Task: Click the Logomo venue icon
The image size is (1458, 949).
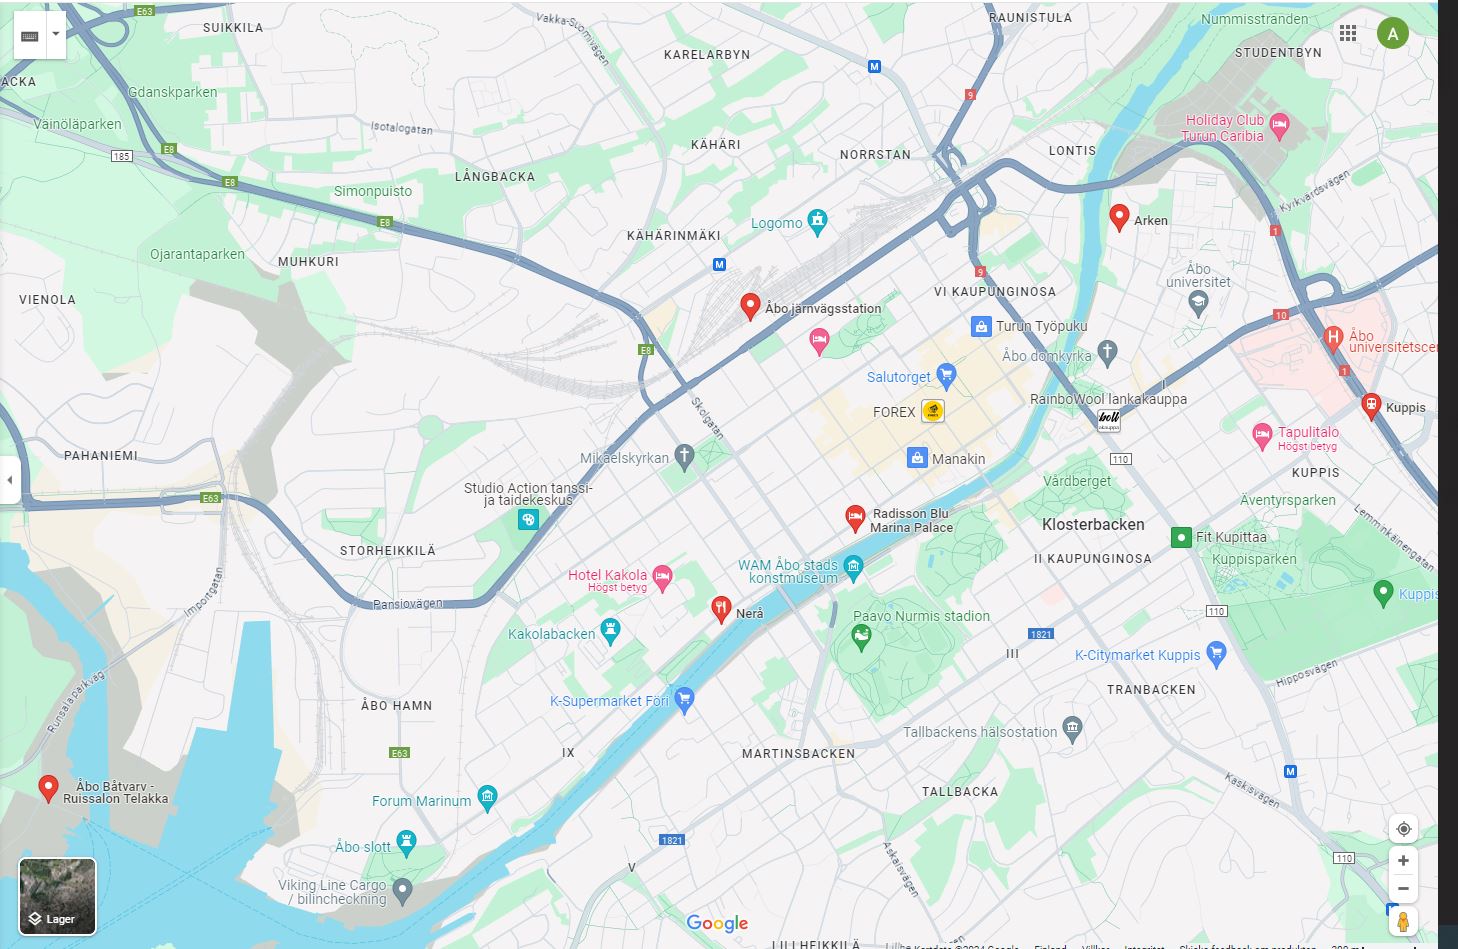Action: [817, 221]
